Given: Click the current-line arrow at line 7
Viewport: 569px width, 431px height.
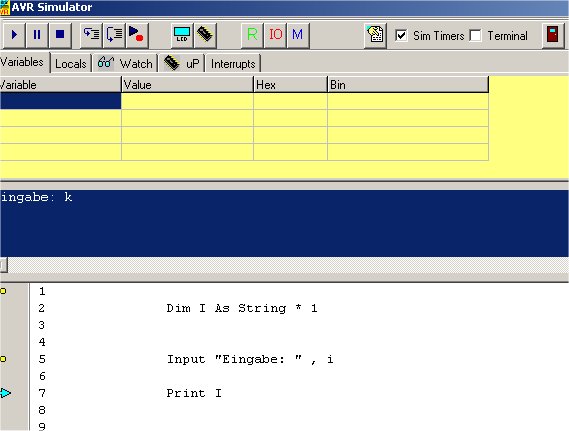Looking at the screenshot, I should (5, 393).
